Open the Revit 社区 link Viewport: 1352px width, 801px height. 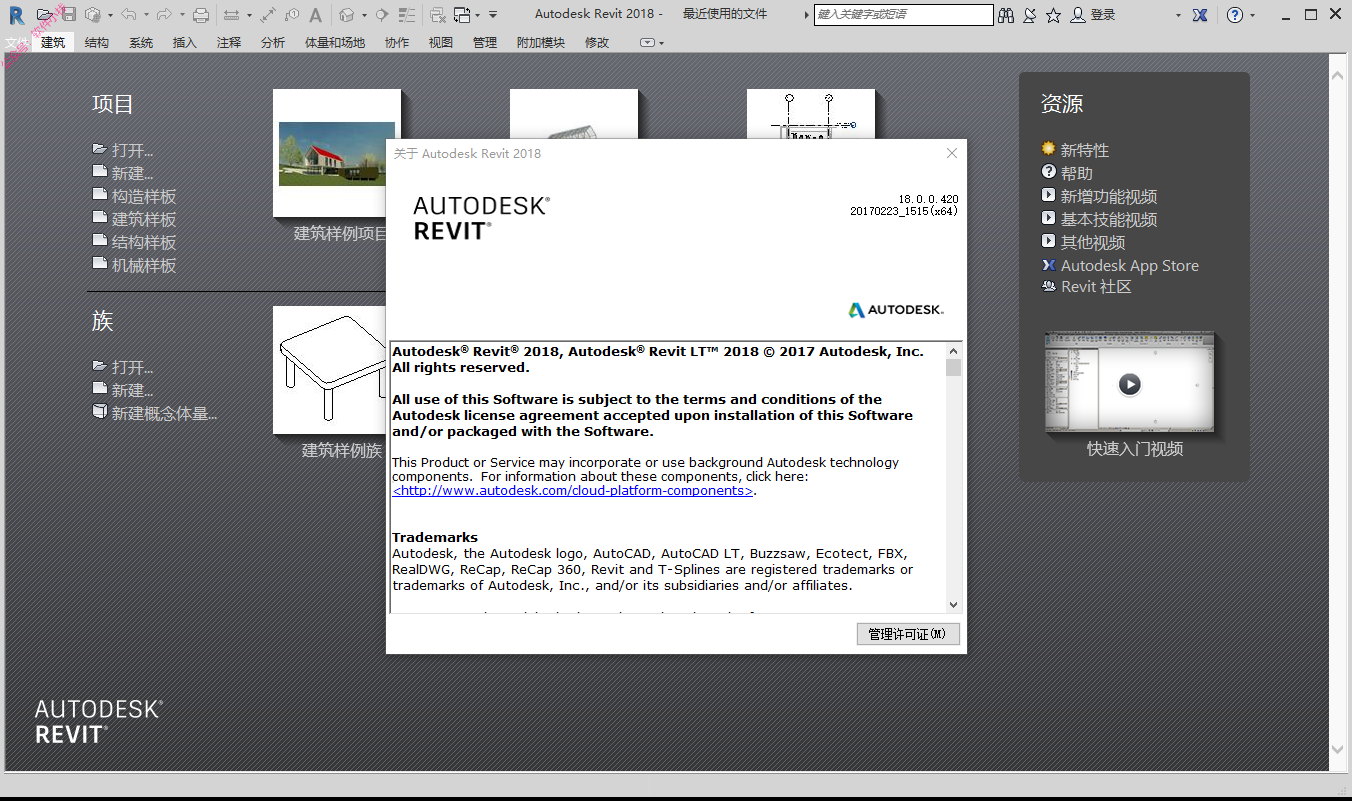[x=1096, y=287]
